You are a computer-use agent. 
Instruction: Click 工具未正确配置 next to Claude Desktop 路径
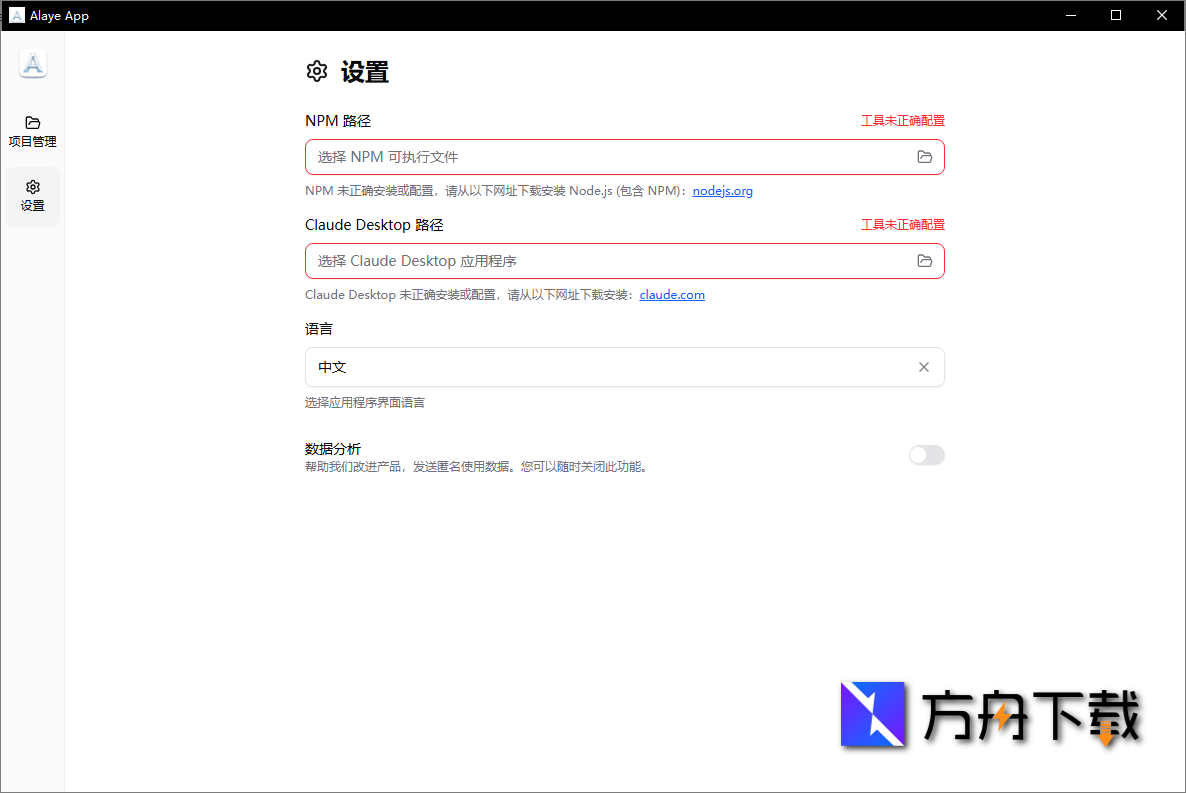point(902,224)
